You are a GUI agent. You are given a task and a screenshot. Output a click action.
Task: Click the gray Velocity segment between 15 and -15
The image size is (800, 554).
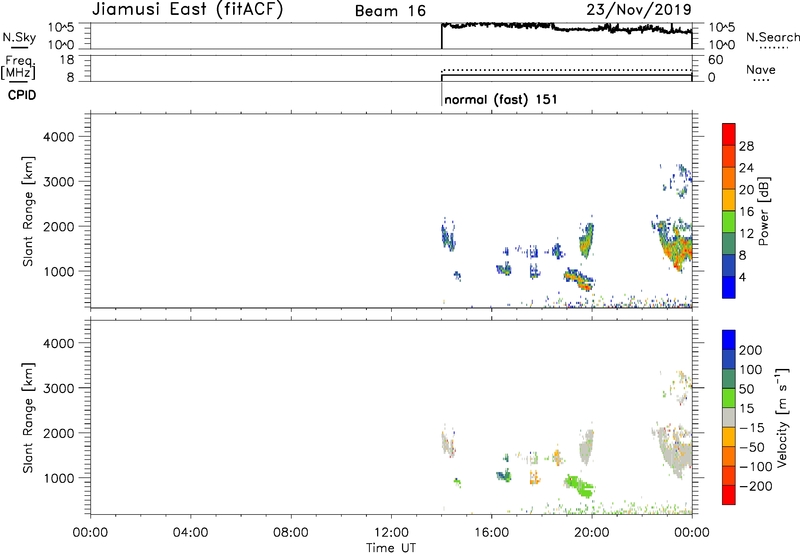(x=729, y=417)
